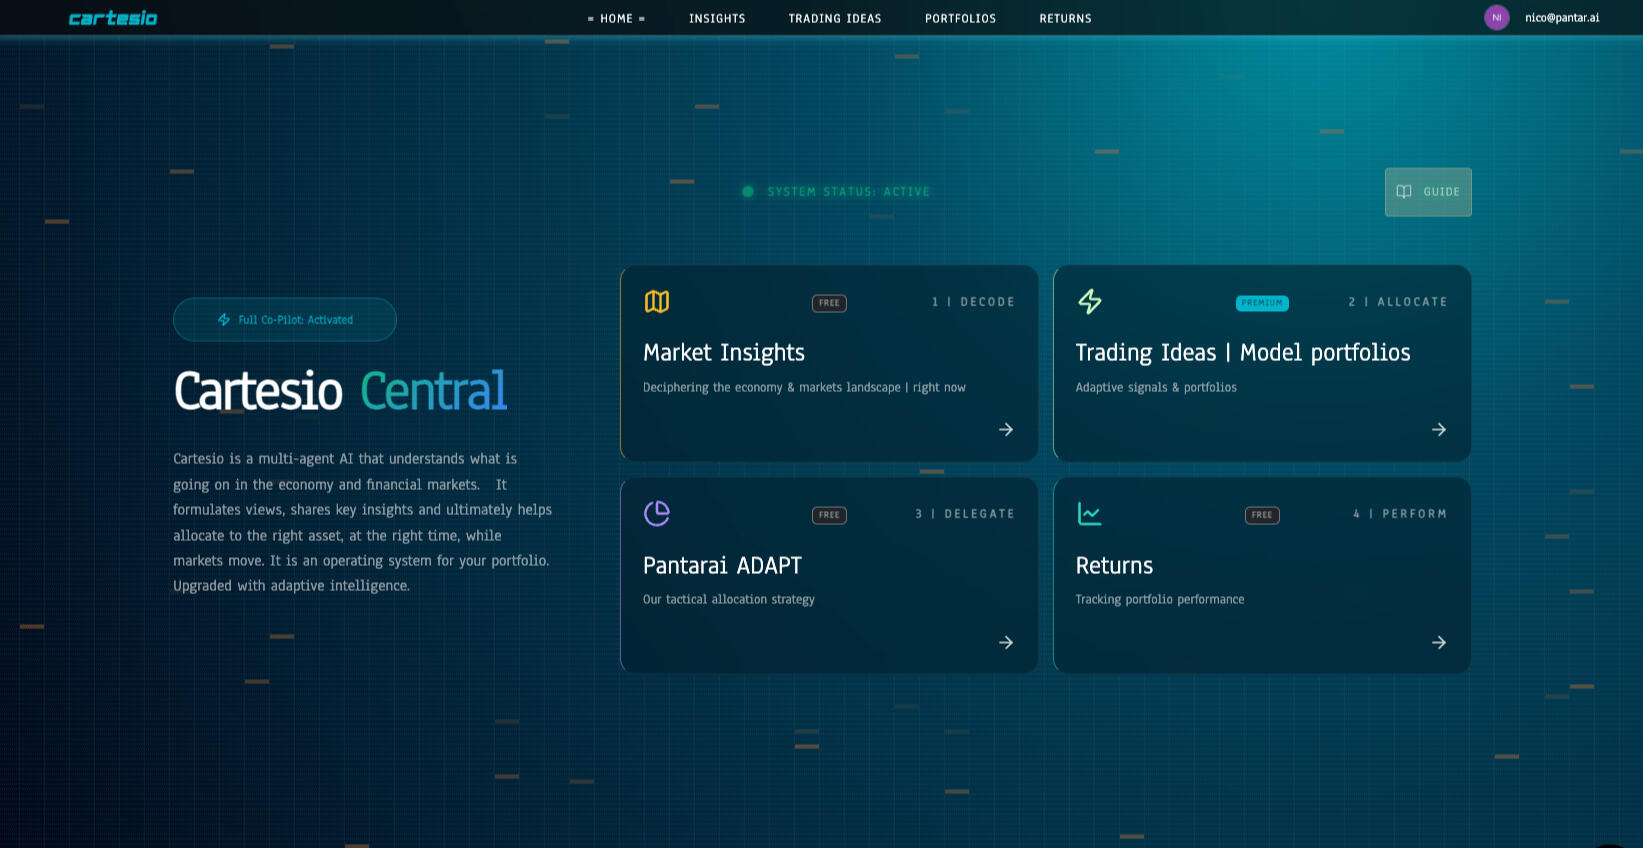
Task: Click the 1 | DECODE label
Action: [x=973, y=302]
